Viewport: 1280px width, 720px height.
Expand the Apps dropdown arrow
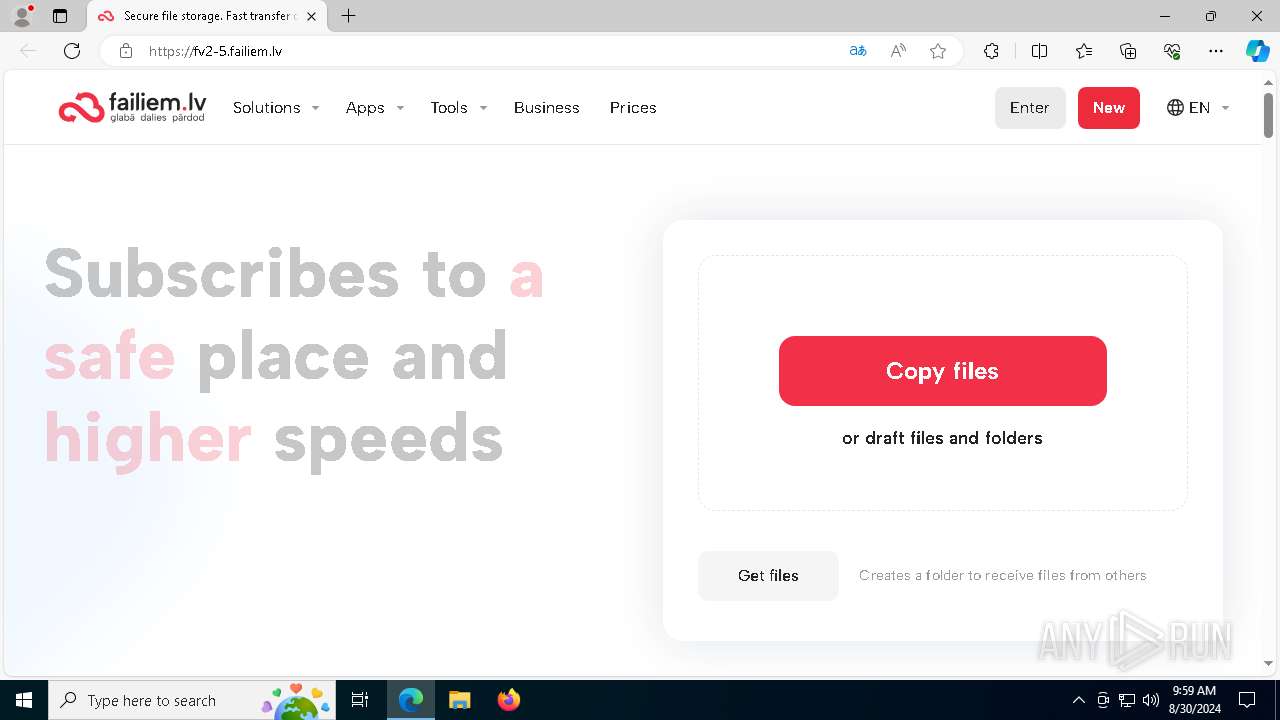(400, 108)
